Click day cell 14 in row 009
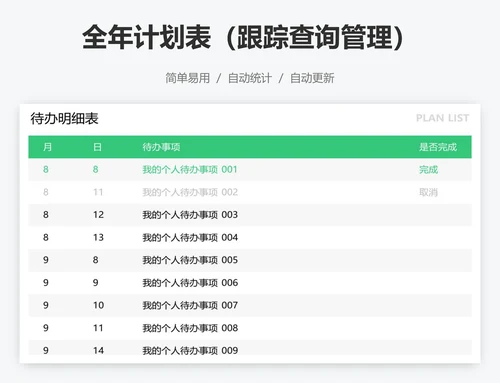 [98, 350]
